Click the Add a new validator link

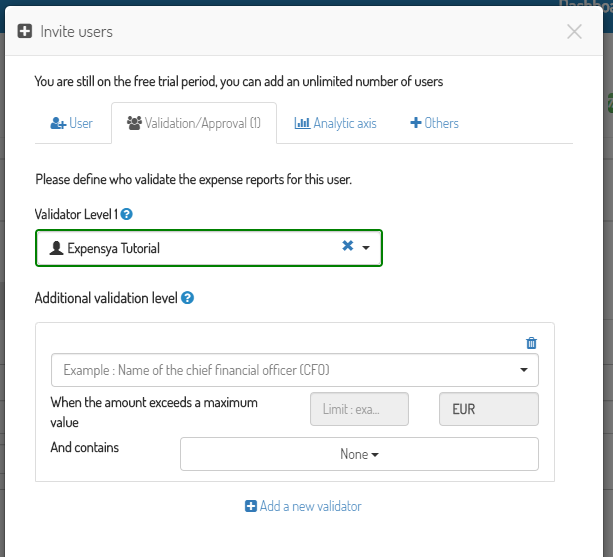tap(303, 506)
